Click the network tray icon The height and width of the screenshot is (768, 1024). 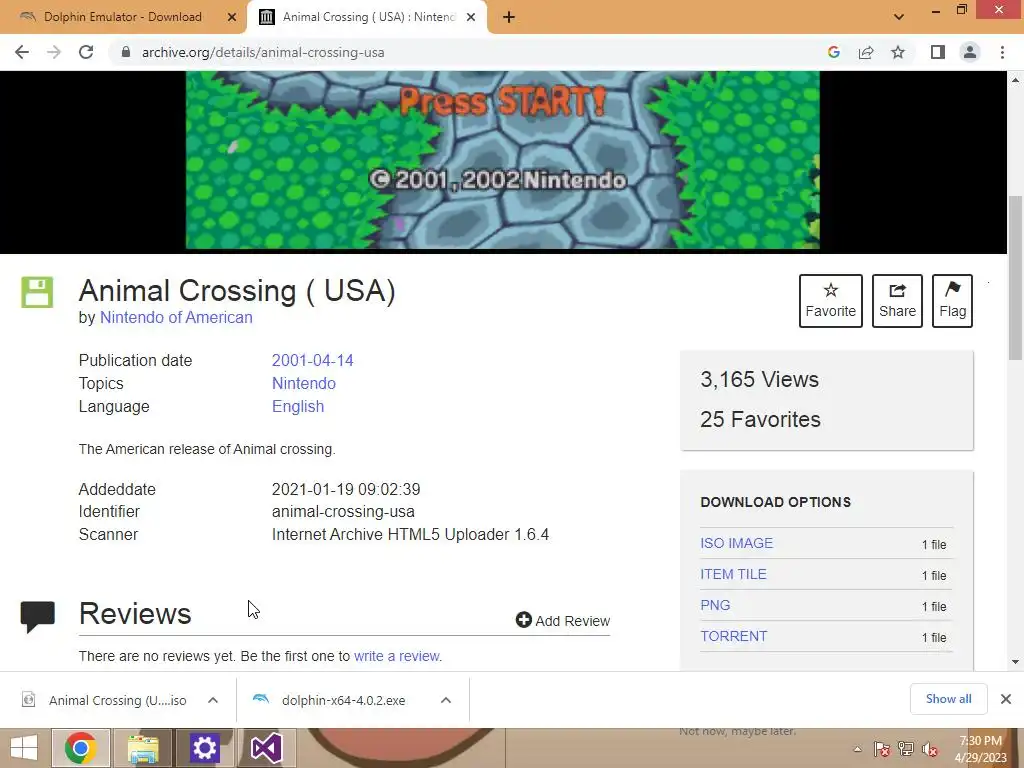[905, 749]
